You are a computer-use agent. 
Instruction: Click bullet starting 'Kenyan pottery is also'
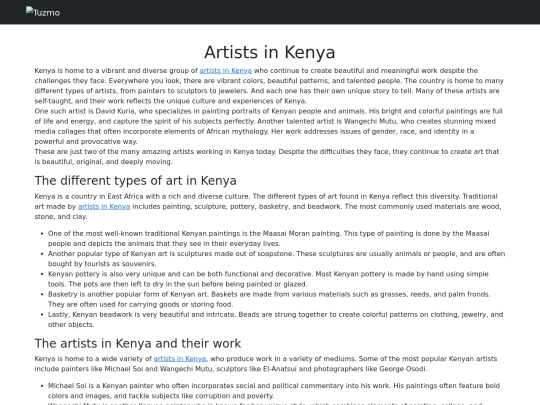click(x=268, y=279)
